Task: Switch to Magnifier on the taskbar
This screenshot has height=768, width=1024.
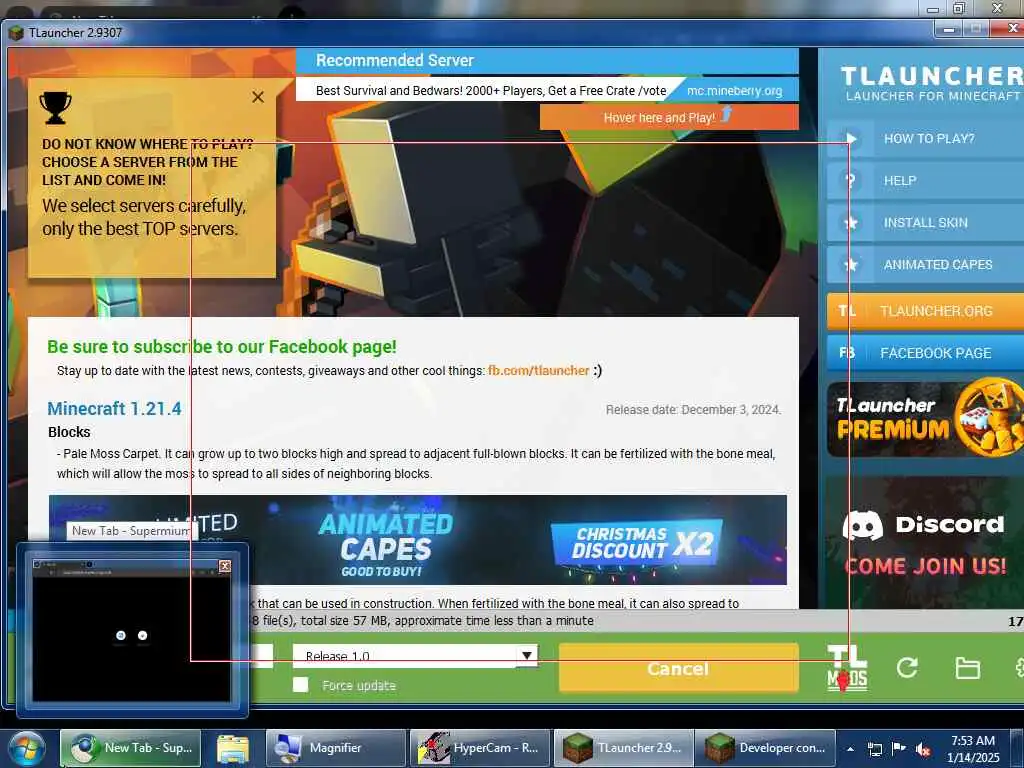Action: click(x=336, y=748)
